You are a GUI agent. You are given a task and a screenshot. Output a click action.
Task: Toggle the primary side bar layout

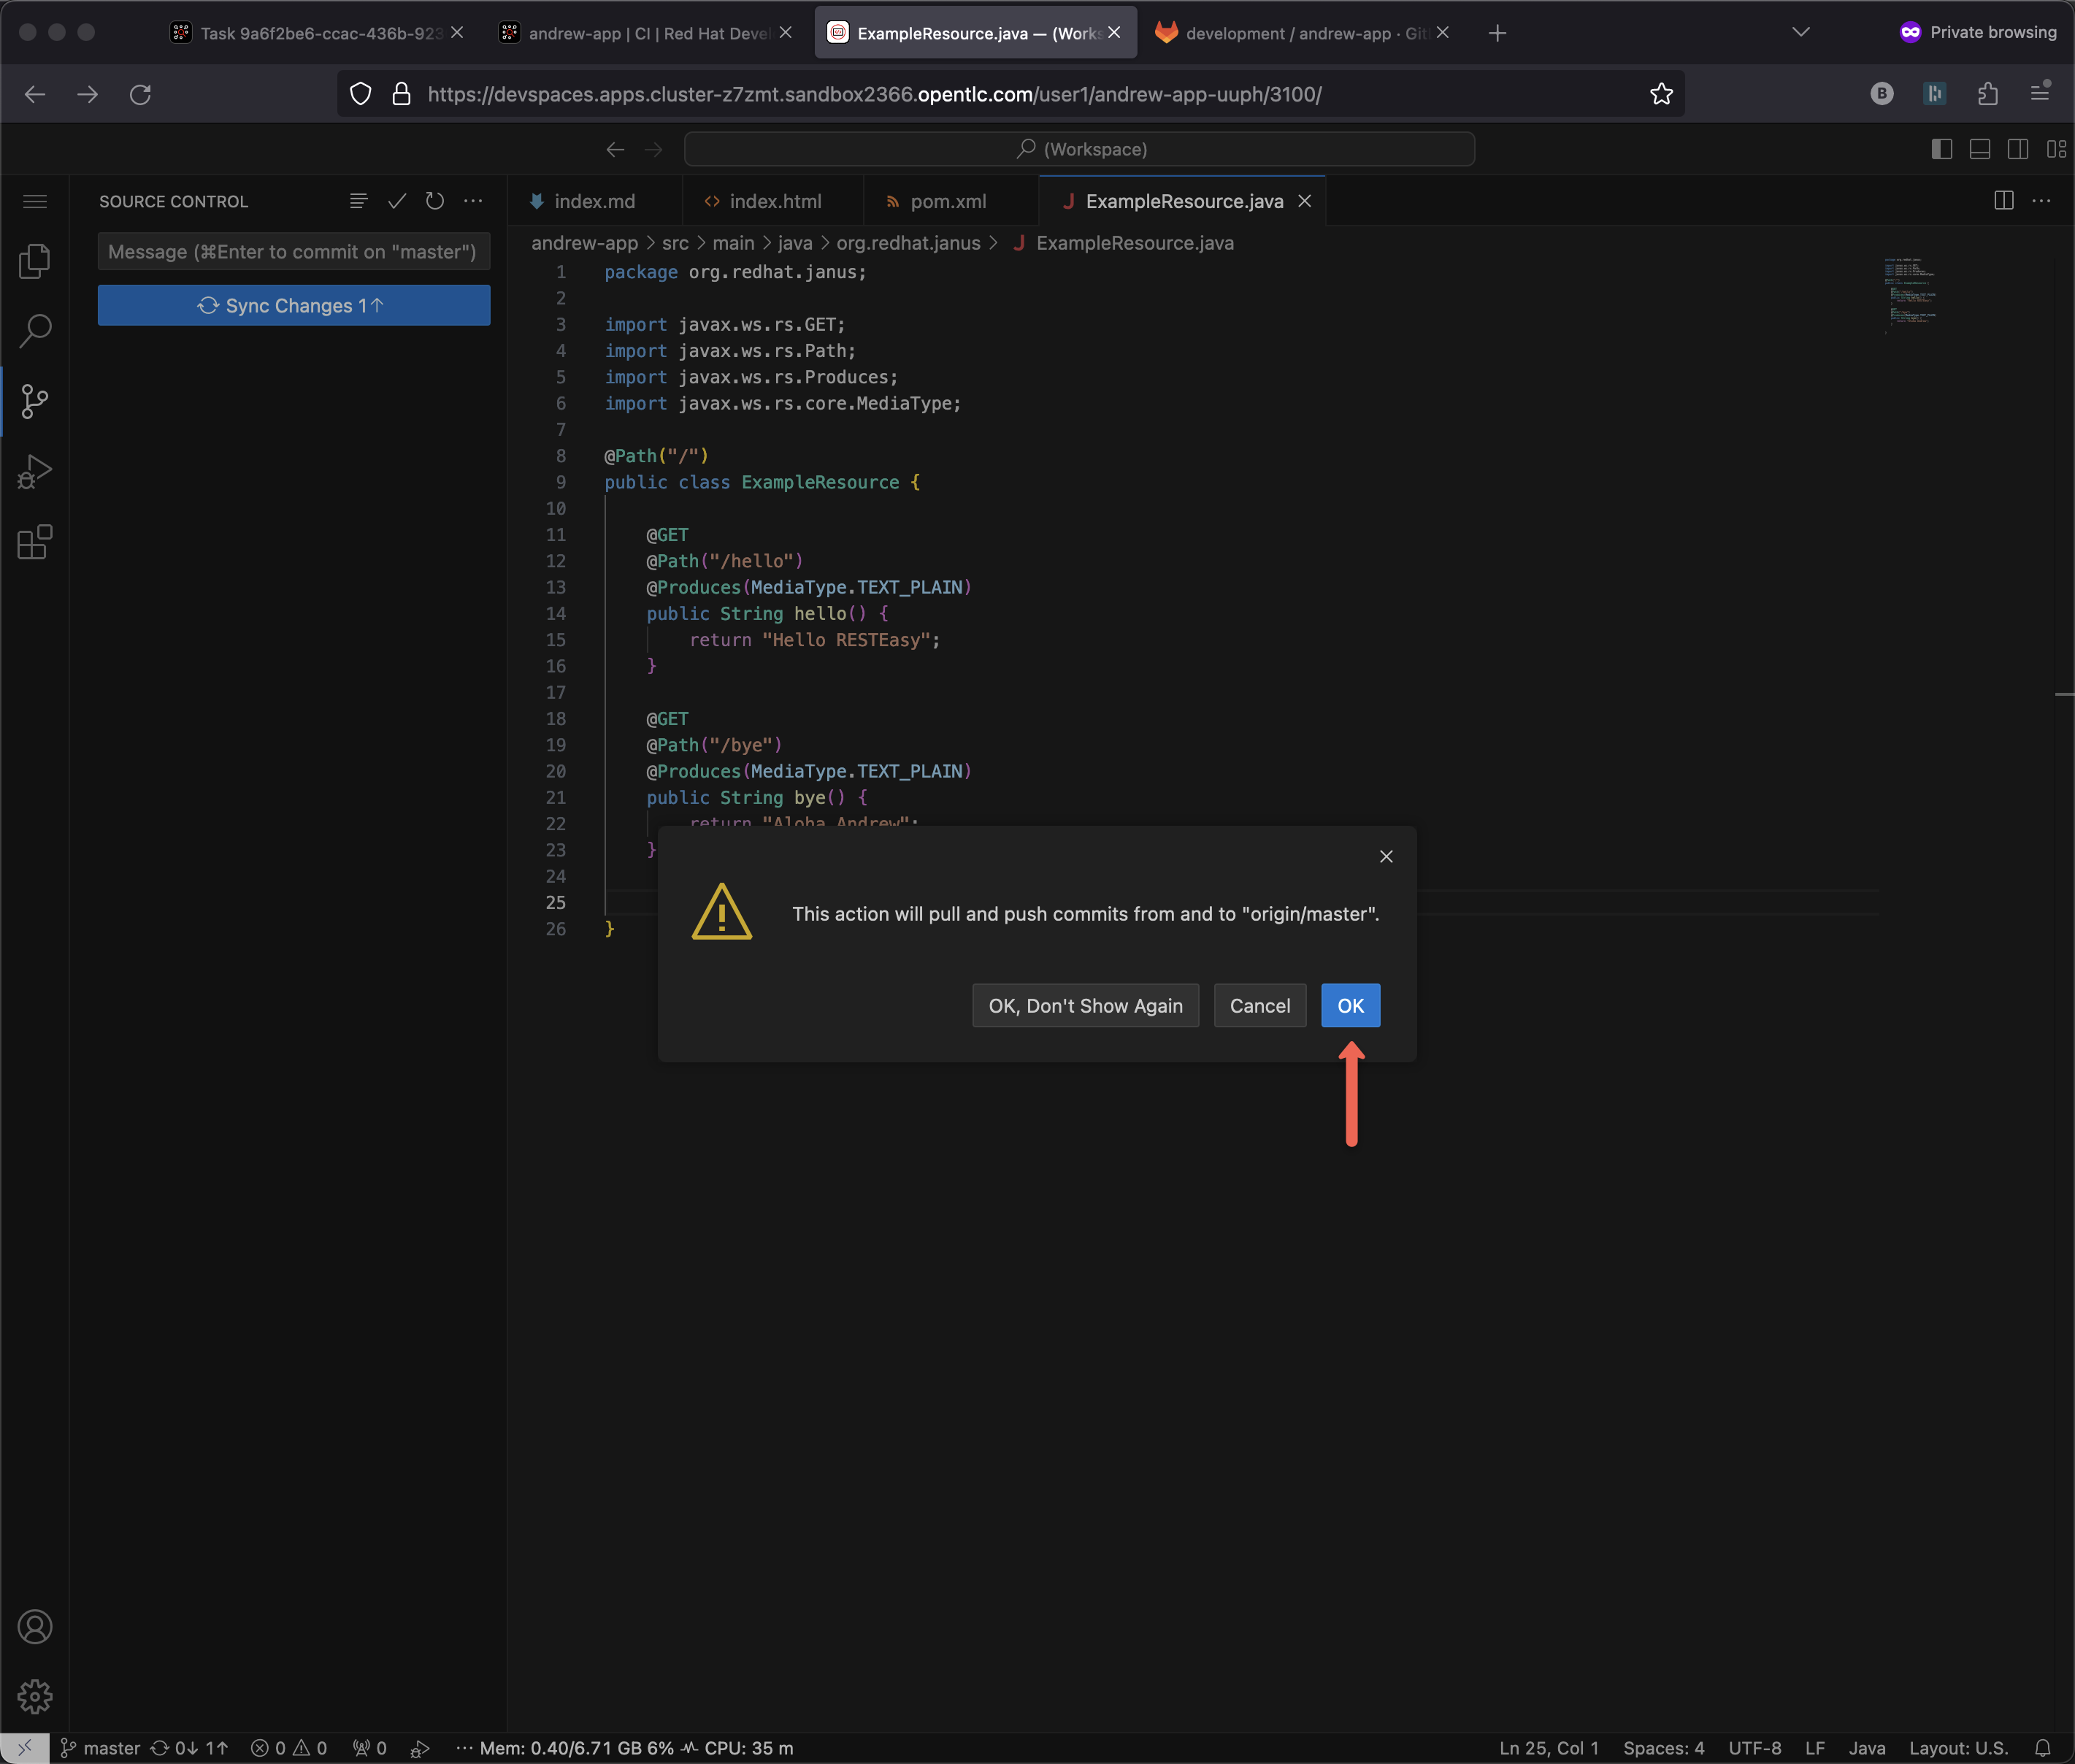1941,149
